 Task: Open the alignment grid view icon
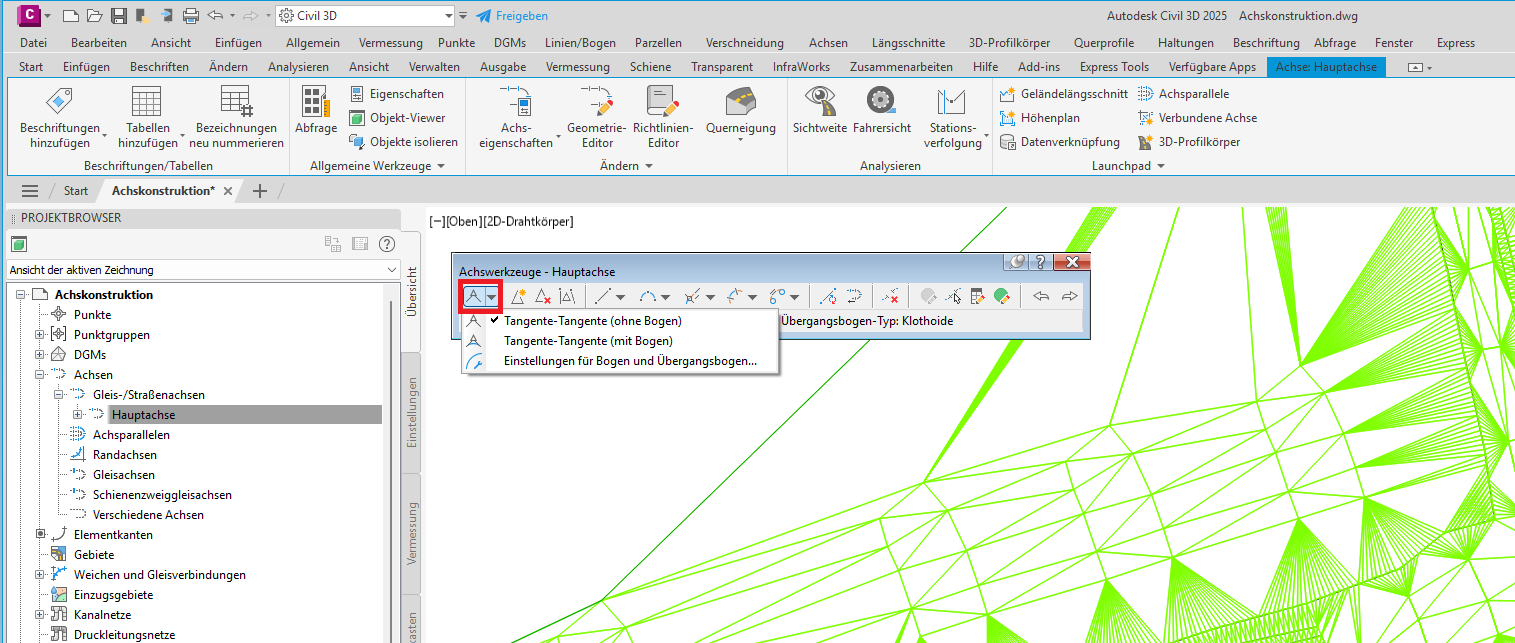[x=977, y=296]
